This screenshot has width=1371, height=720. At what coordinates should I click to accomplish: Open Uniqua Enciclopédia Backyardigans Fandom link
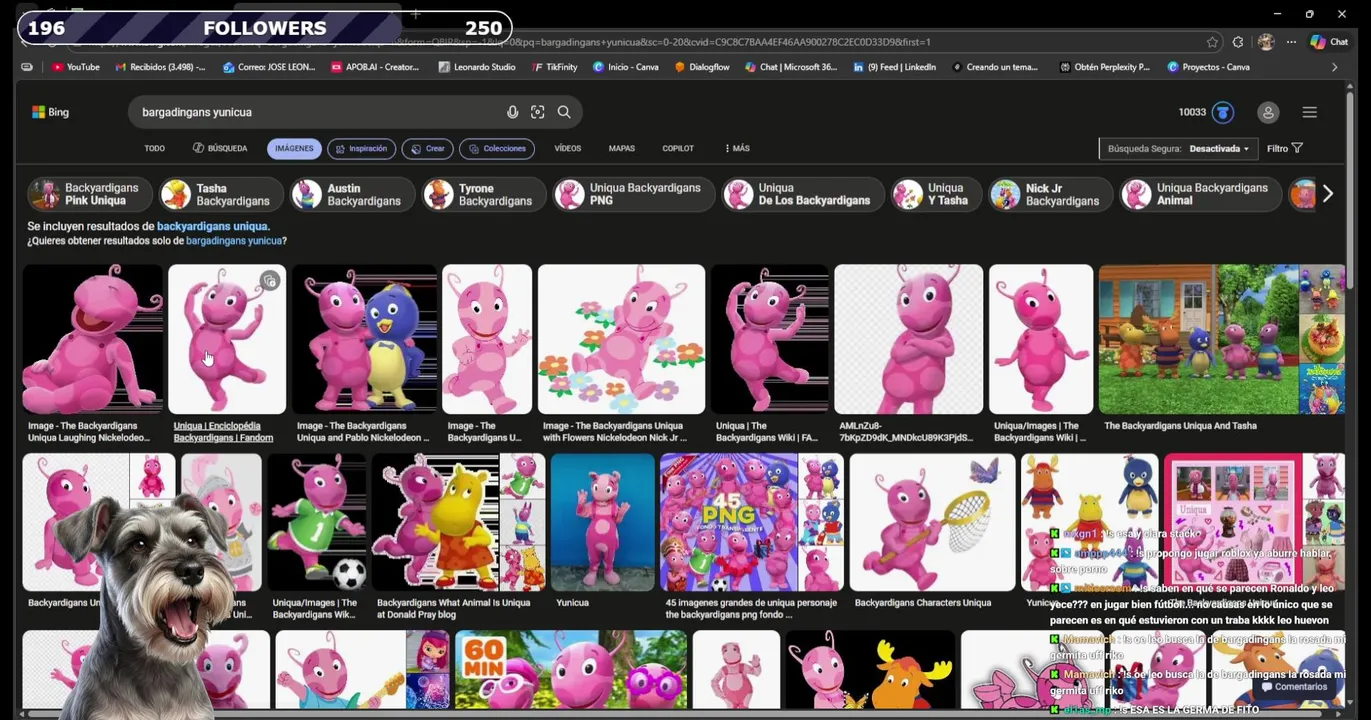tap(223, 432)
